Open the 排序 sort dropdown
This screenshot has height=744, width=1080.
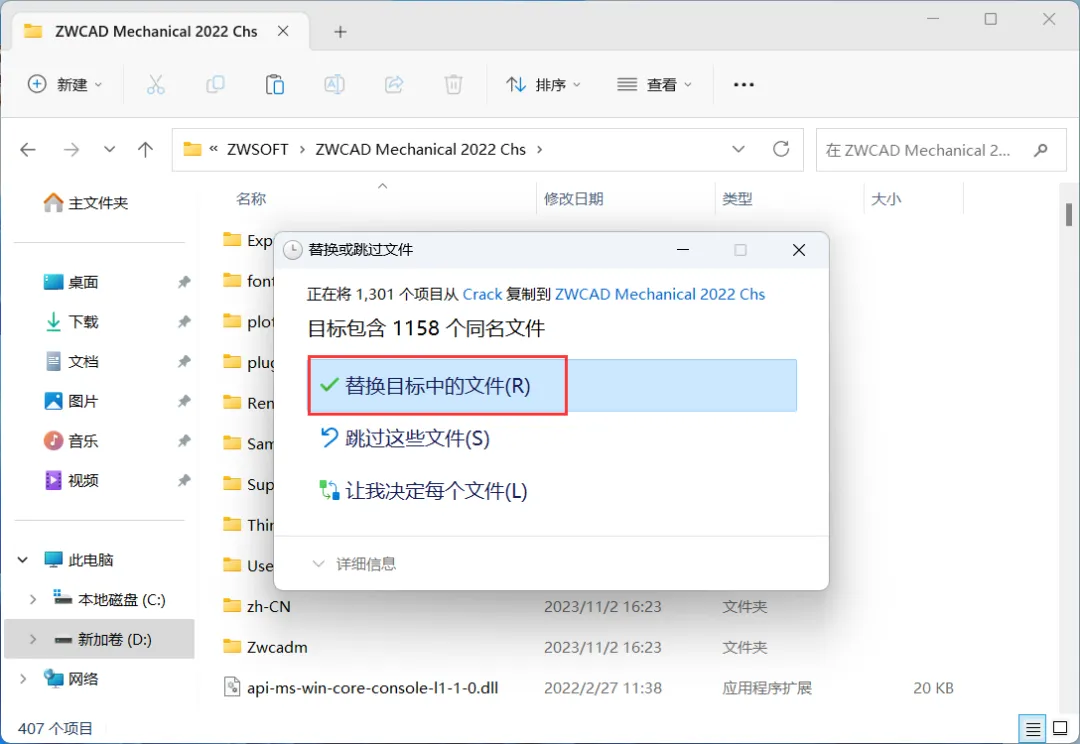[543, 85]
